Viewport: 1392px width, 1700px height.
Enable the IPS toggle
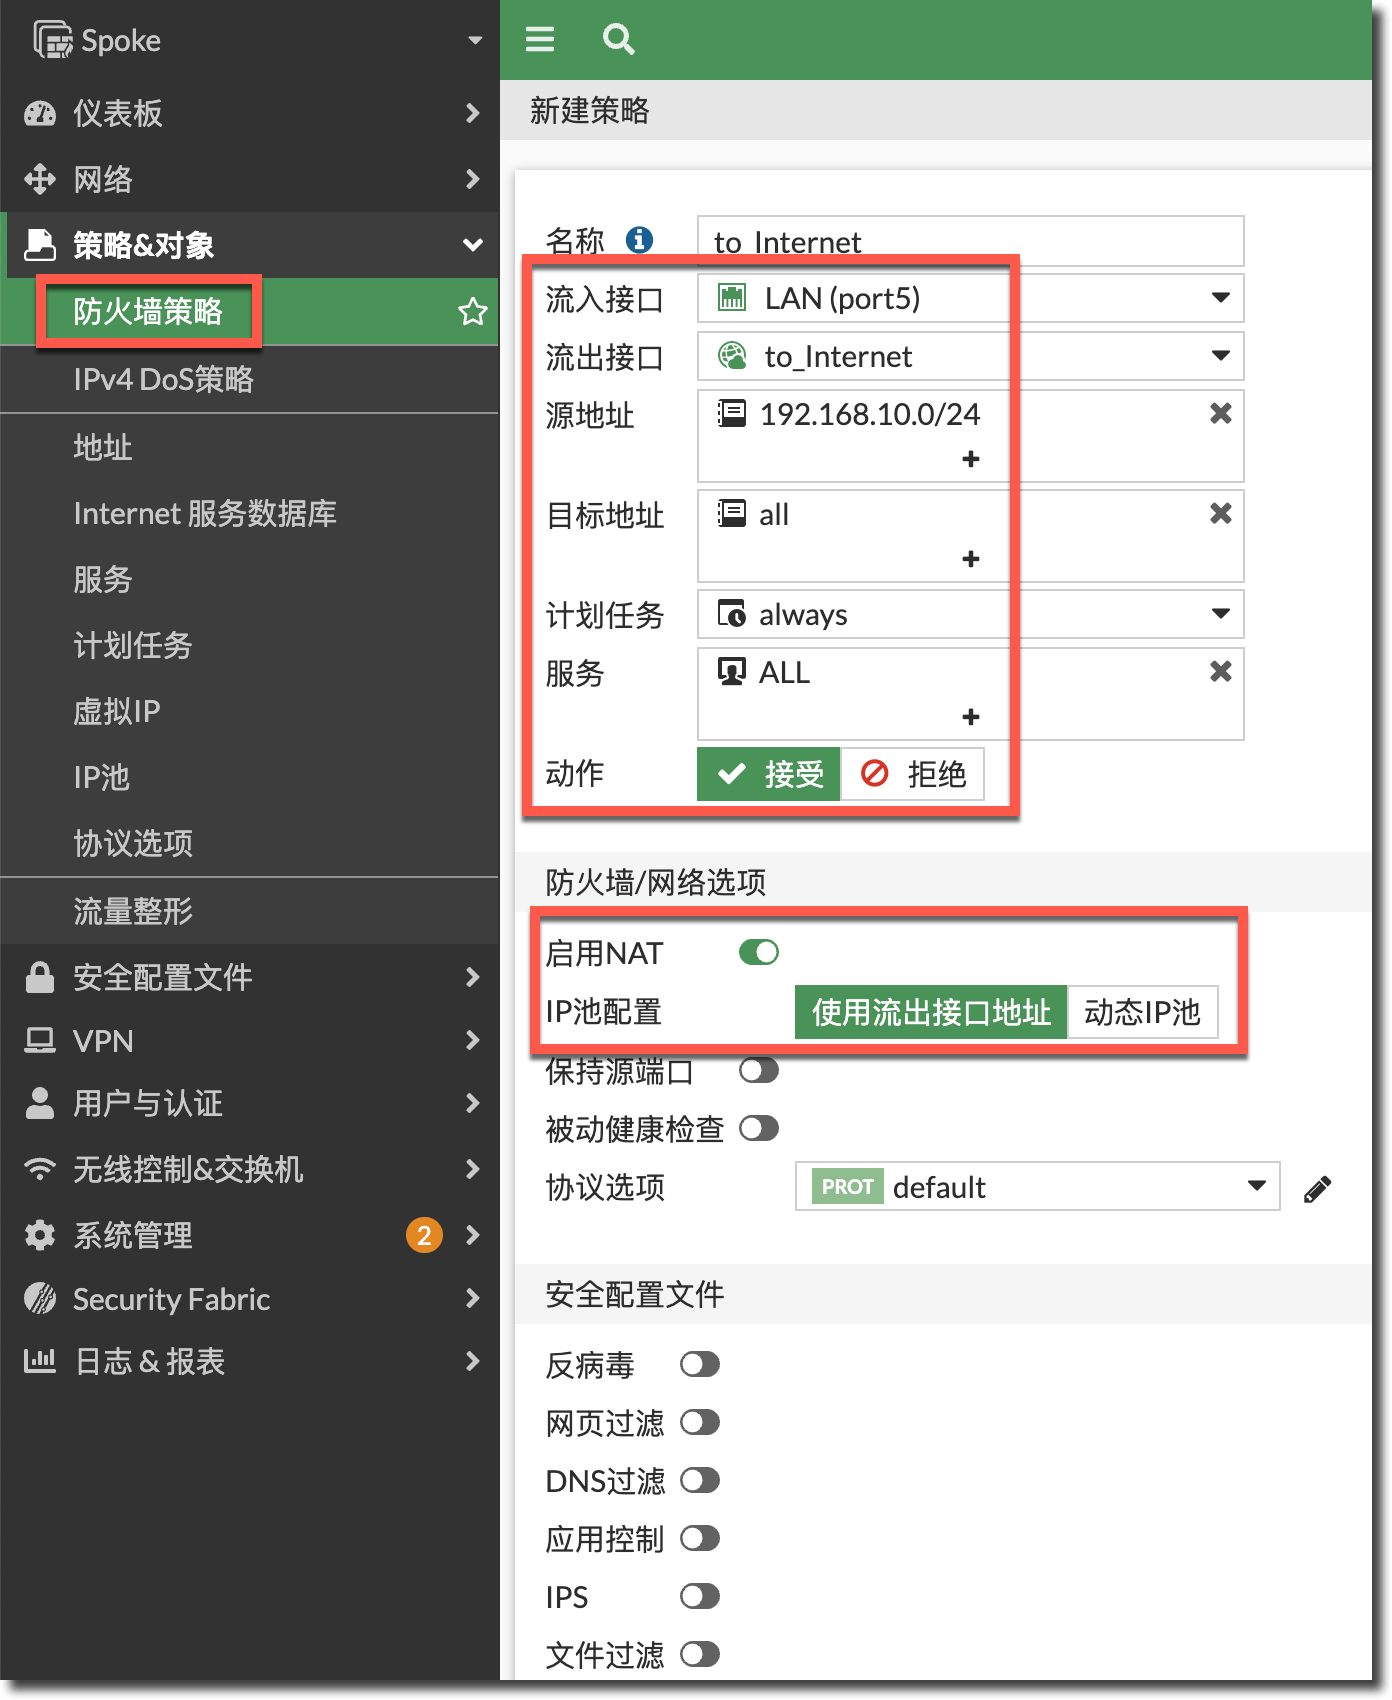click(x=700, y=1597)
